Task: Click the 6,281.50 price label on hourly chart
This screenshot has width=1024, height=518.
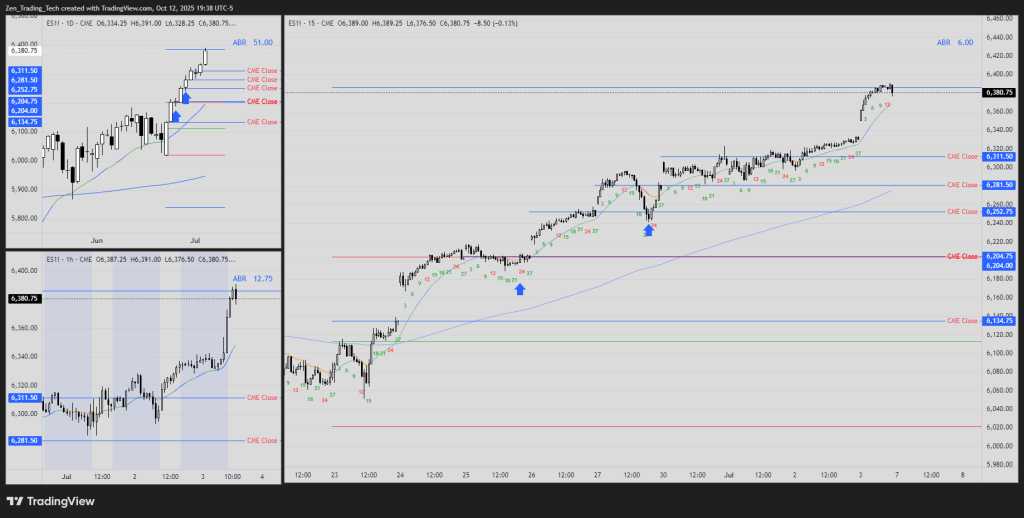Action: coord(23,440)
